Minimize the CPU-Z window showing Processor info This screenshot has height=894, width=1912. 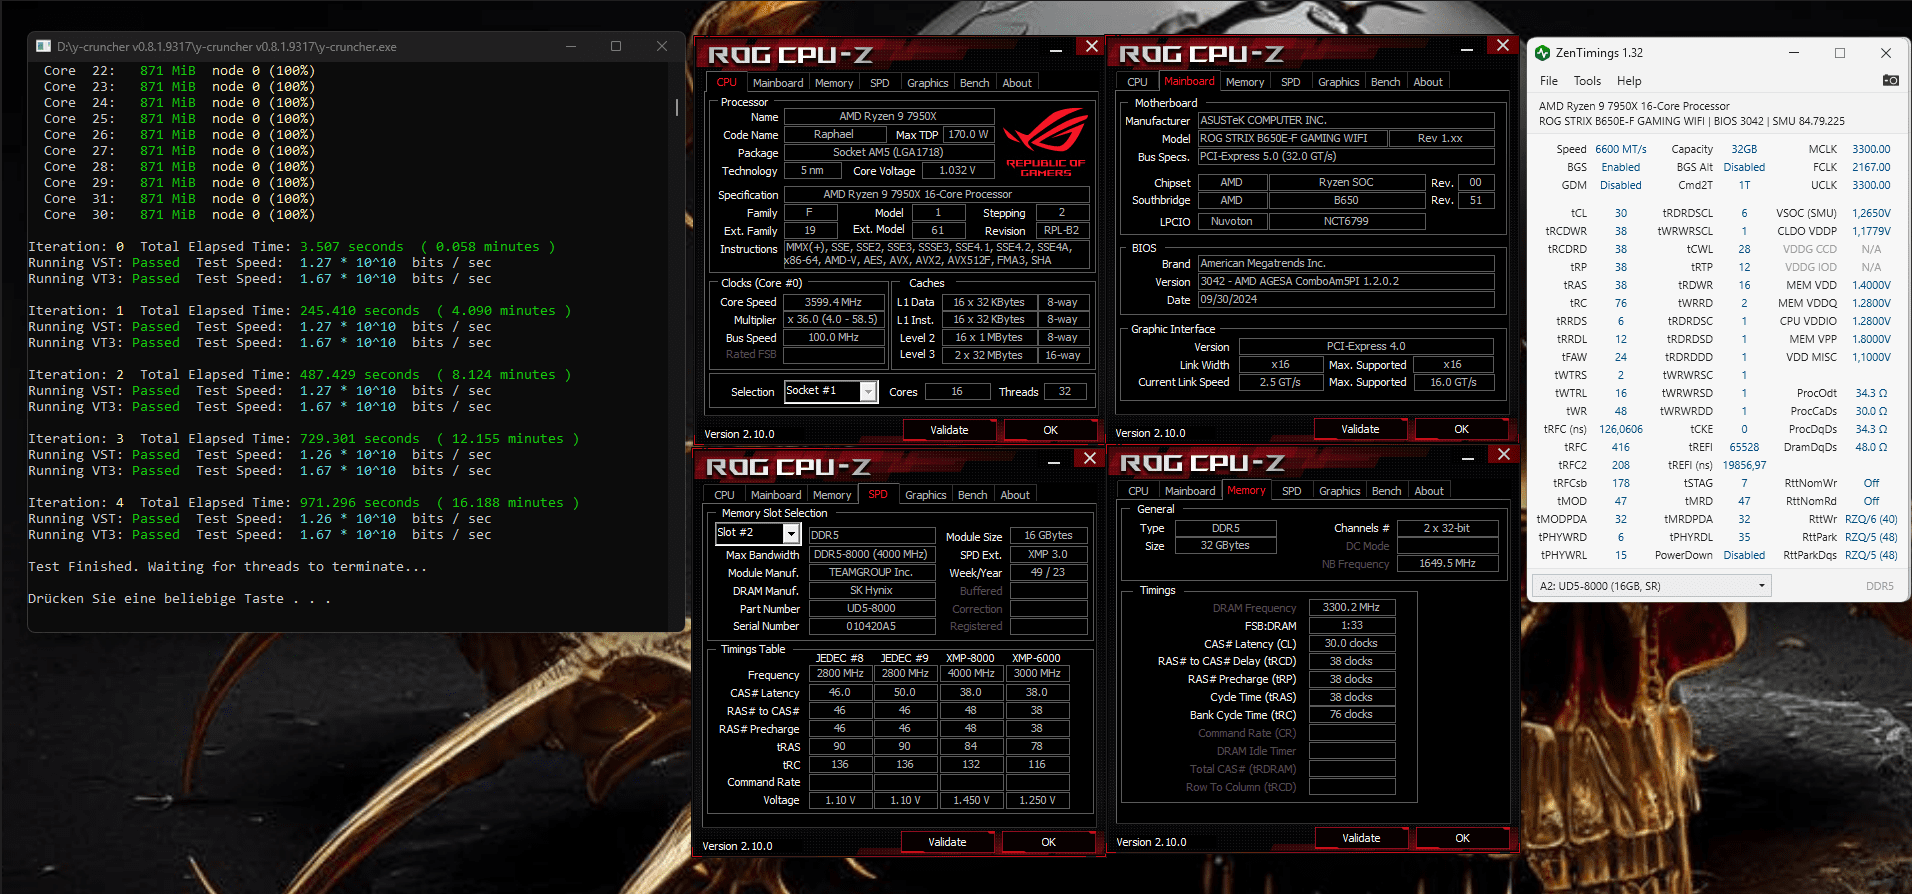(1056, 48)
